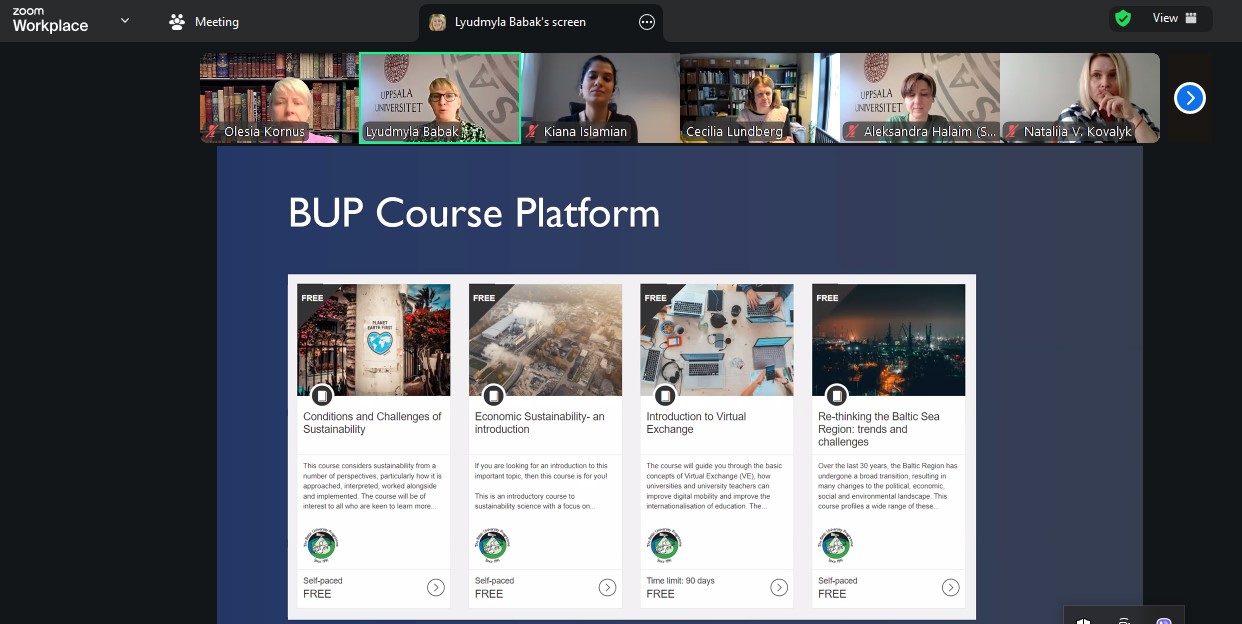Click arrow on Re-thinking the Baltic Sea card
Image resolution: width=1242 pixels, height=624 pixels.
[x=950, y=587]
